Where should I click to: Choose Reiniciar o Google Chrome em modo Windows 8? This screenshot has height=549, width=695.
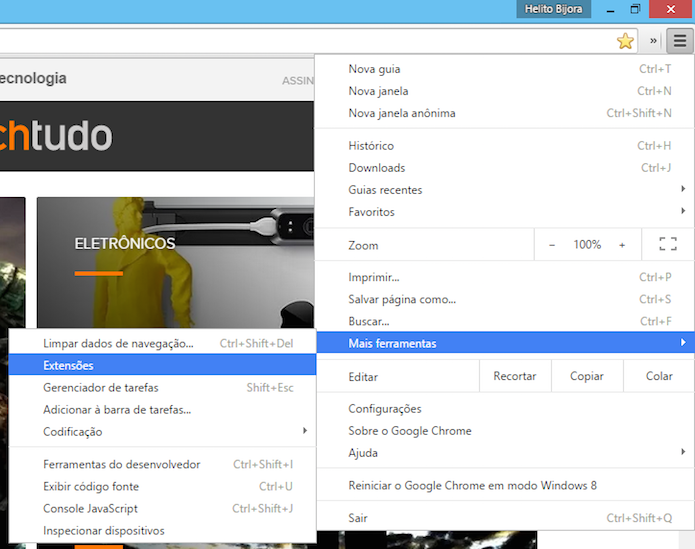coord(504,486)
